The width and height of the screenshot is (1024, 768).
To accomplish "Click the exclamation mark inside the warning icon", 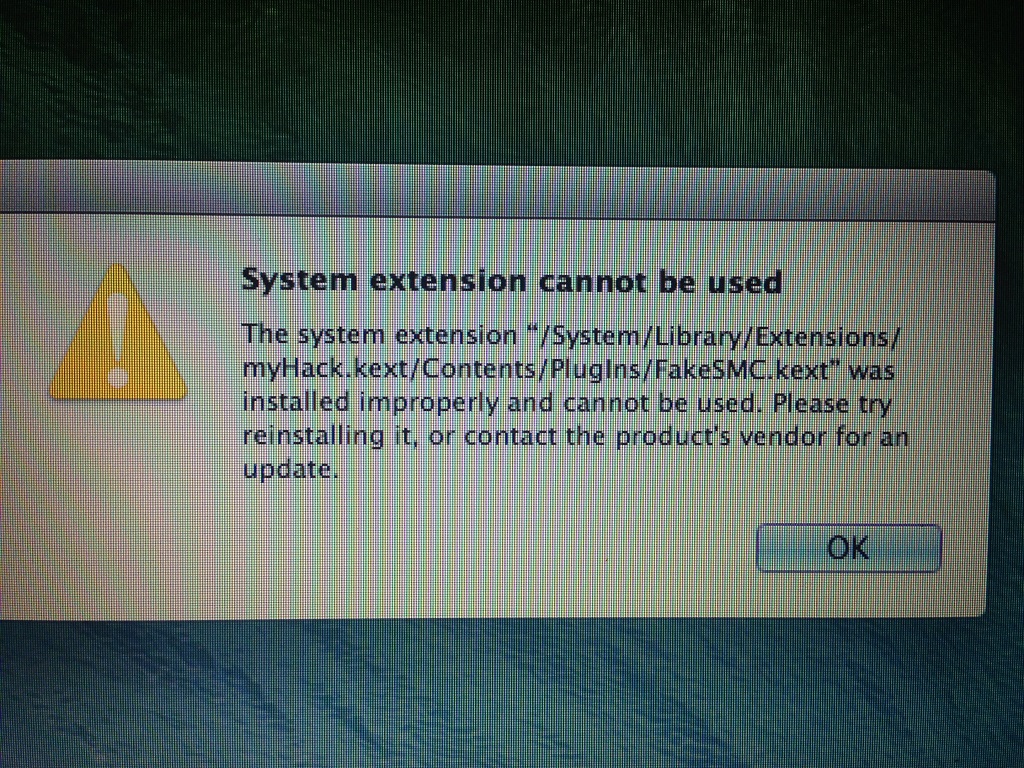I will [x=119, y=339].
